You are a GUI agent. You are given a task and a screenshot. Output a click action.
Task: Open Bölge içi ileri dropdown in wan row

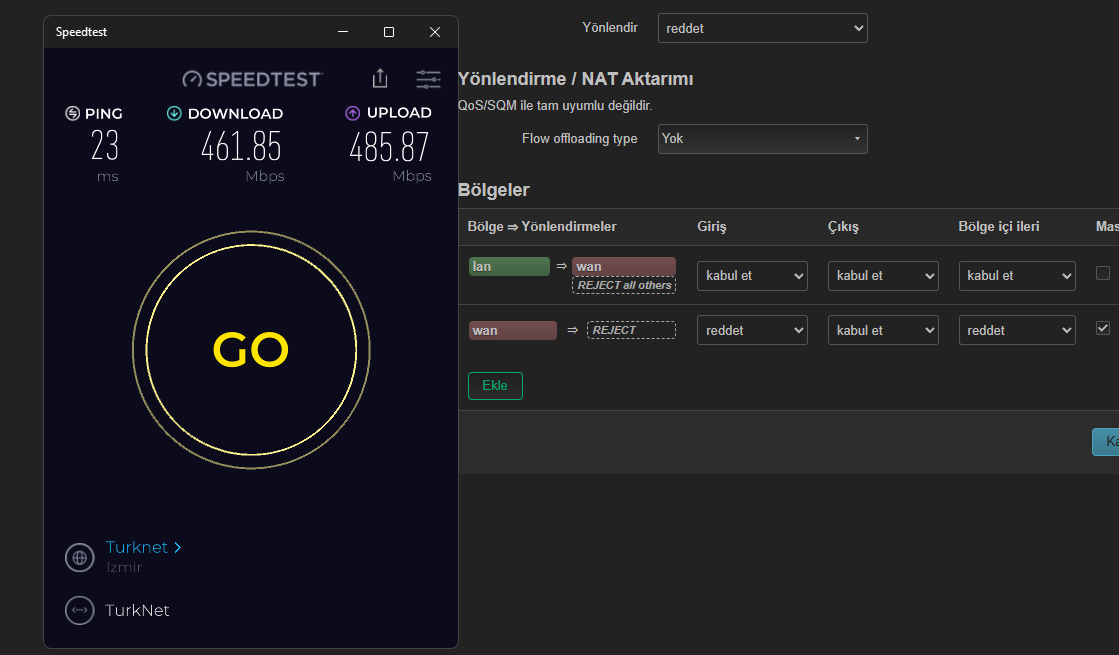point(1017,330)
